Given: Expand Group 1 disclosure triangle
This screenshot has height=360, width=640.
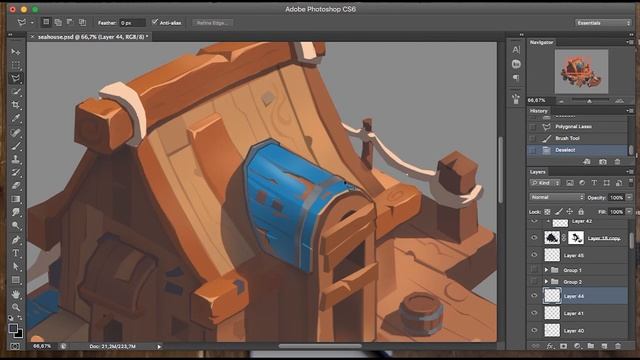Looking at the screenshot, I should [x=546, y=270].
